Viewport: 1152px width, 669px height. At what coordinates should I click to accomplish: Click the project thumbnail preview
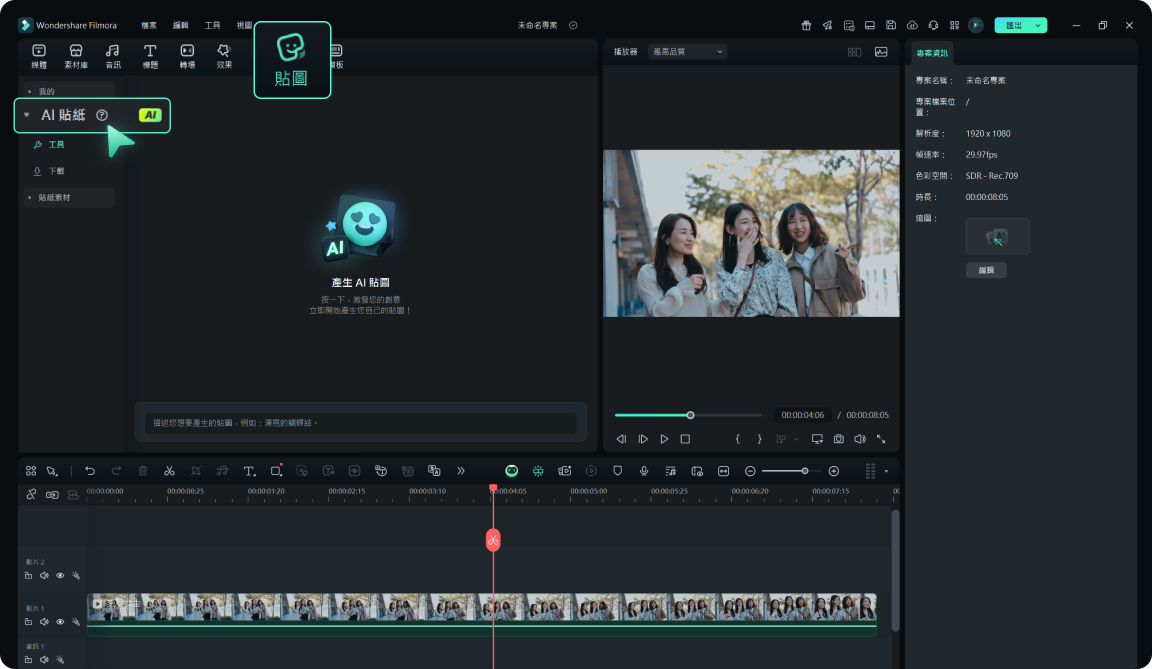[997, 236]
